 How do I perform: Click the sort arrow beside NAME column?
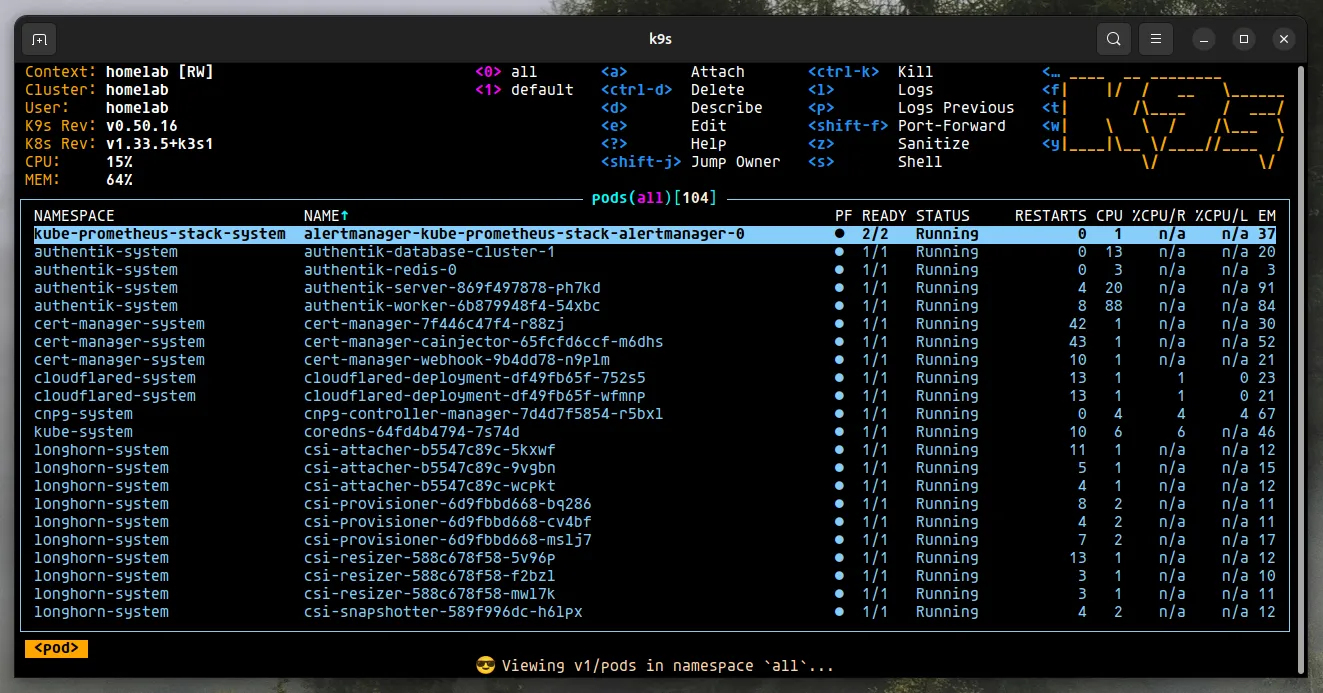coord(345,216)
